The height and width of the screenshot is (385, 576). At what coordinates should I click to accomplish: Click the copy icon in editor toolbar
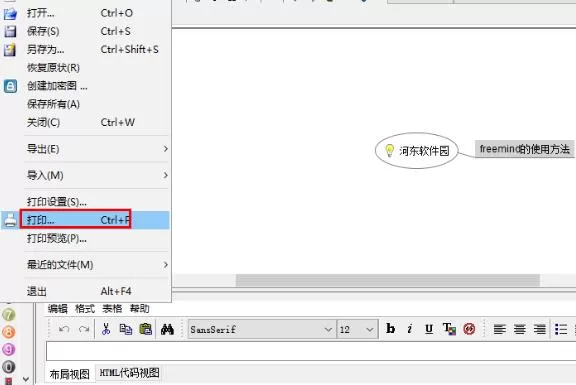pyautogui.click(x=126, y=329)
